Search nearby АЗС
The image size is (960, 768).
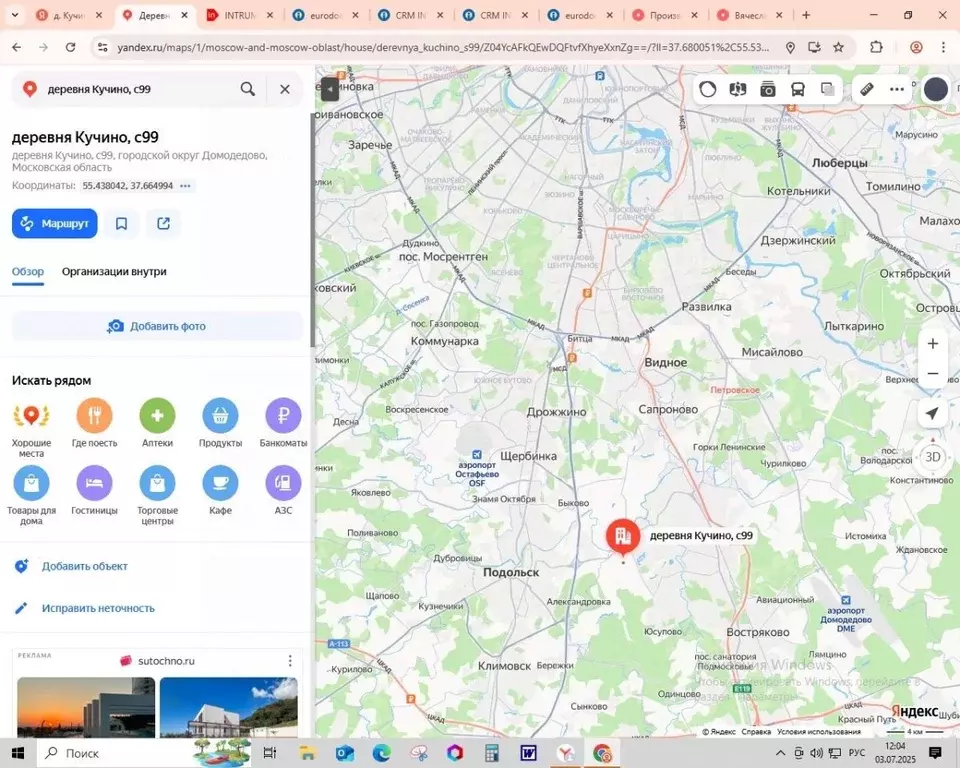283,490
